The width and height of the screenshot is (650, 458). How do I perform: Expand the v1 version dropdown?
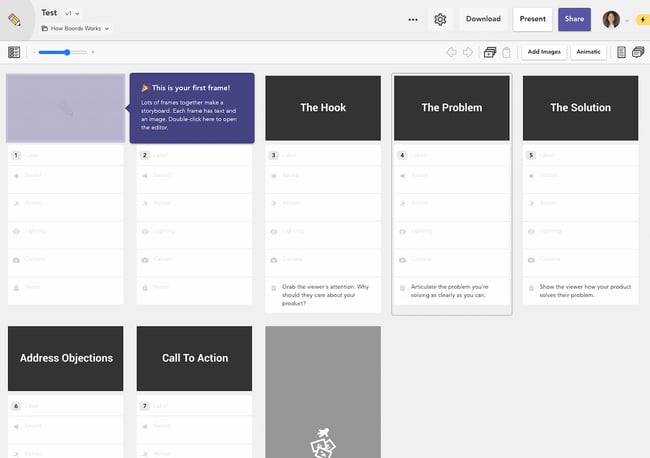click(73, 13)
